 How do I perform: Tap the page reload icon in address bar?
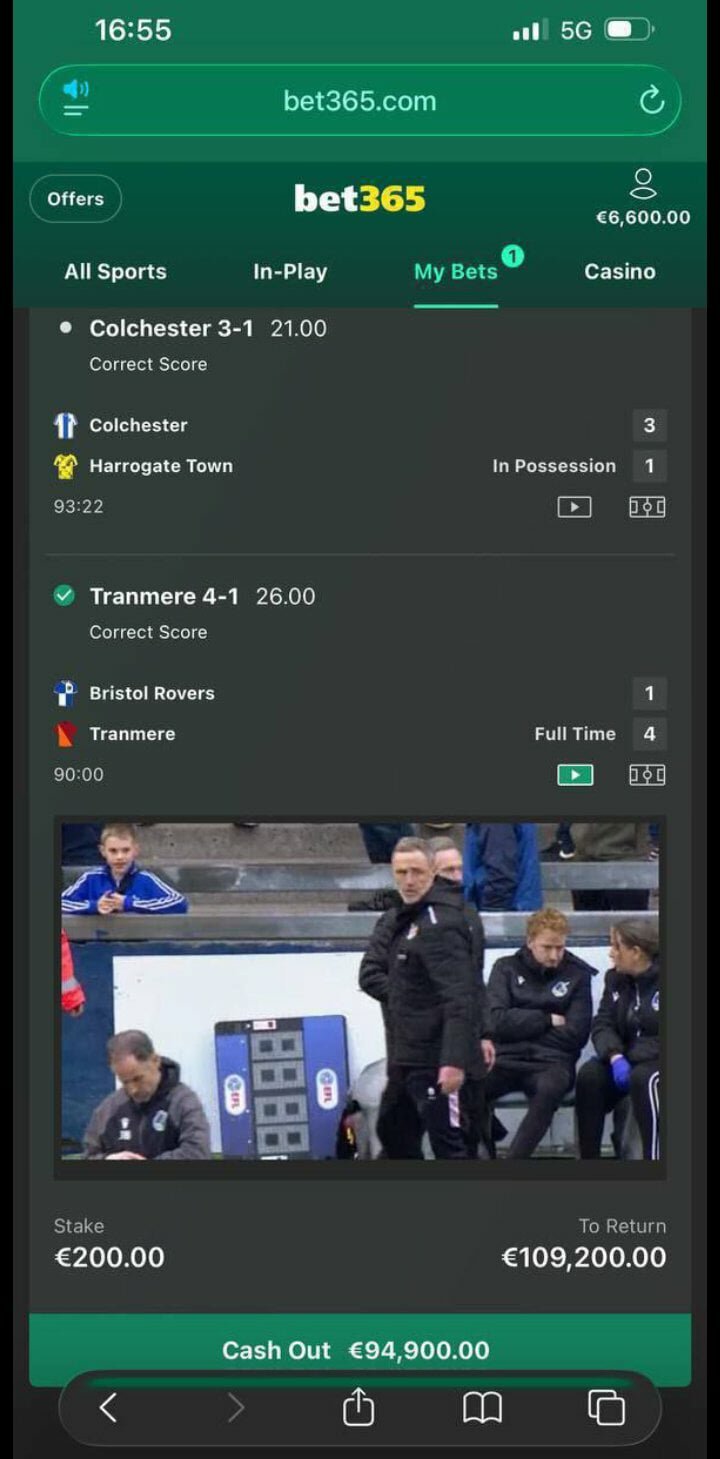652,101
